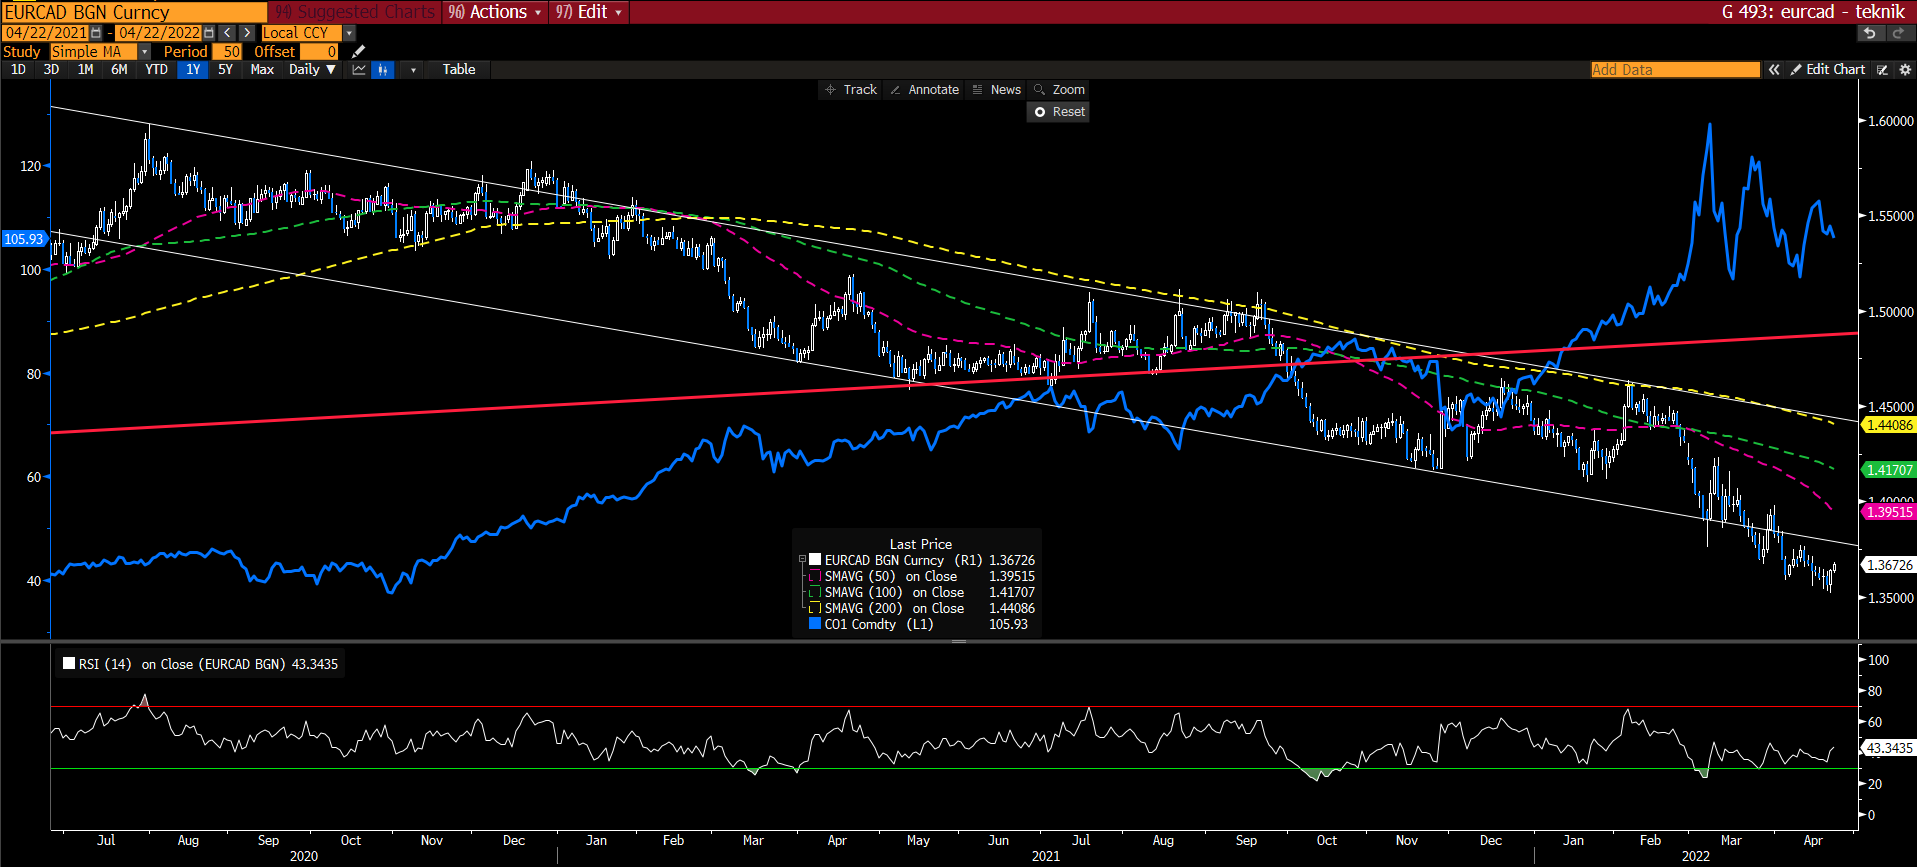Activate the Track crosshair tool
Viewport: 1917px width, 867px height.
coord(851,89)
